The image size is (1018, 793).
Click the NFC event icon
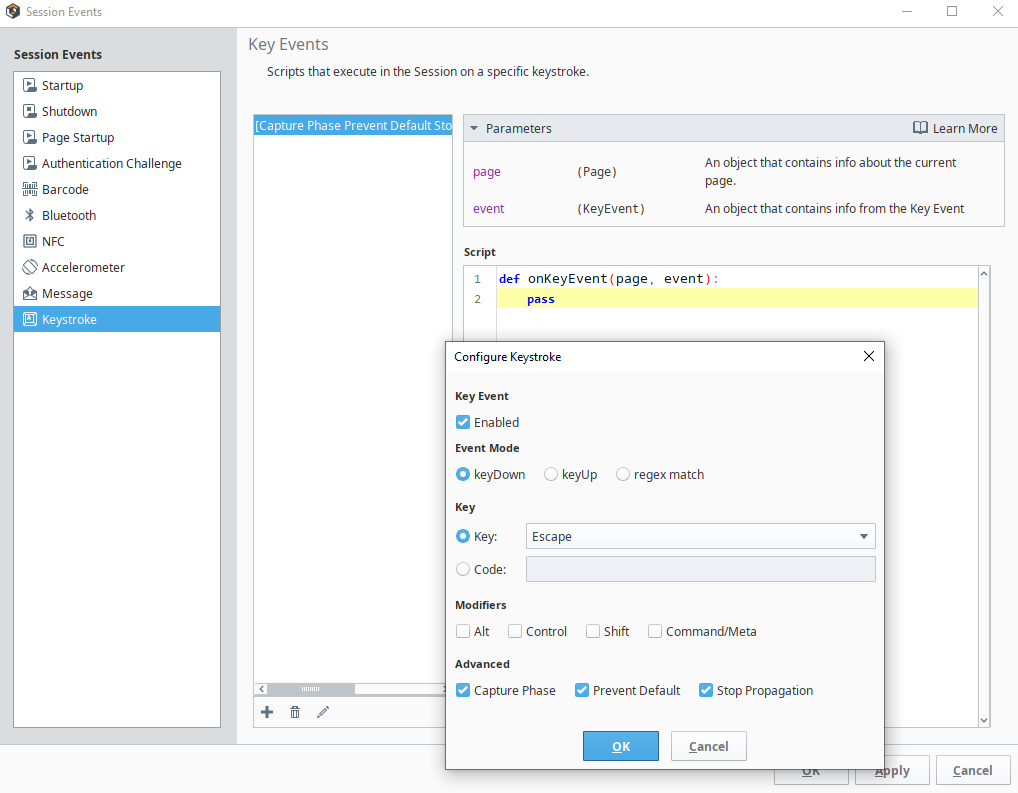[30, 241]
